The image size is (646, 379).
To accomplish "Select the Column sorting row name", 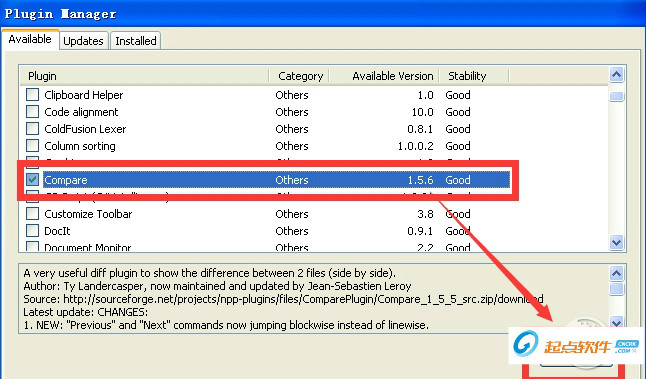I will click(80, 146).
